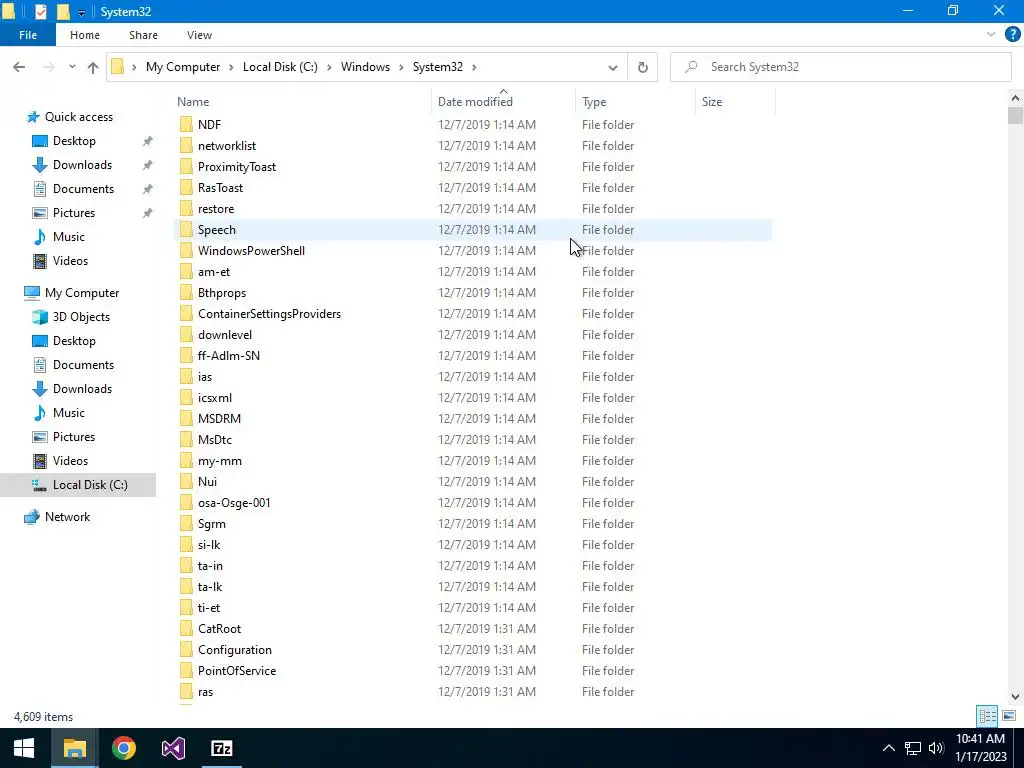Click the Windows breadcrumb in address bar

tap(365, 67)
